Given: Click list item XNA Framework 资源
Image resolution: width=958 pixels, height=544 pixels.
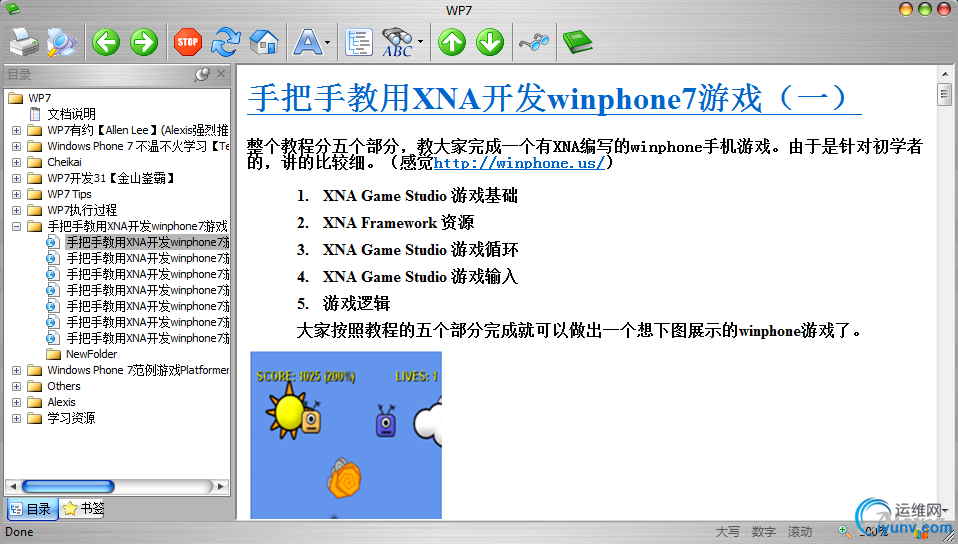Looking at the screenshot, I should click(398, 222).
